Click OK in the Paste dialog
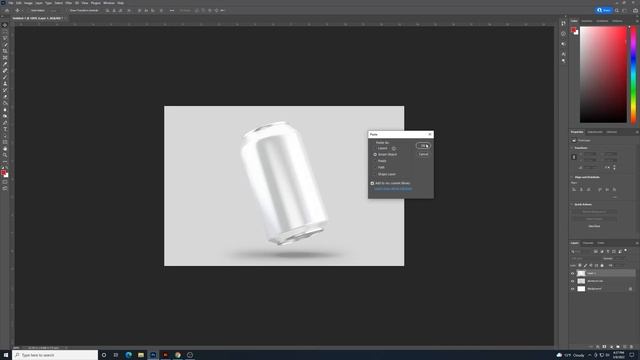The image size is (640, 360). pos(423,146)
